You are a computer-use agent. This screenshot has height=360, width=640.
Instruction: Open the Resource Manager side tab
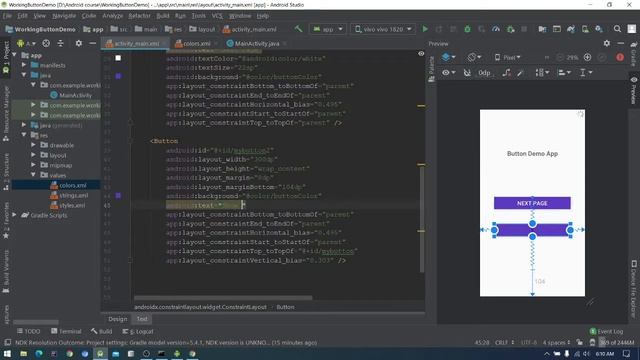pyautogui.click(x=6, y=113)
